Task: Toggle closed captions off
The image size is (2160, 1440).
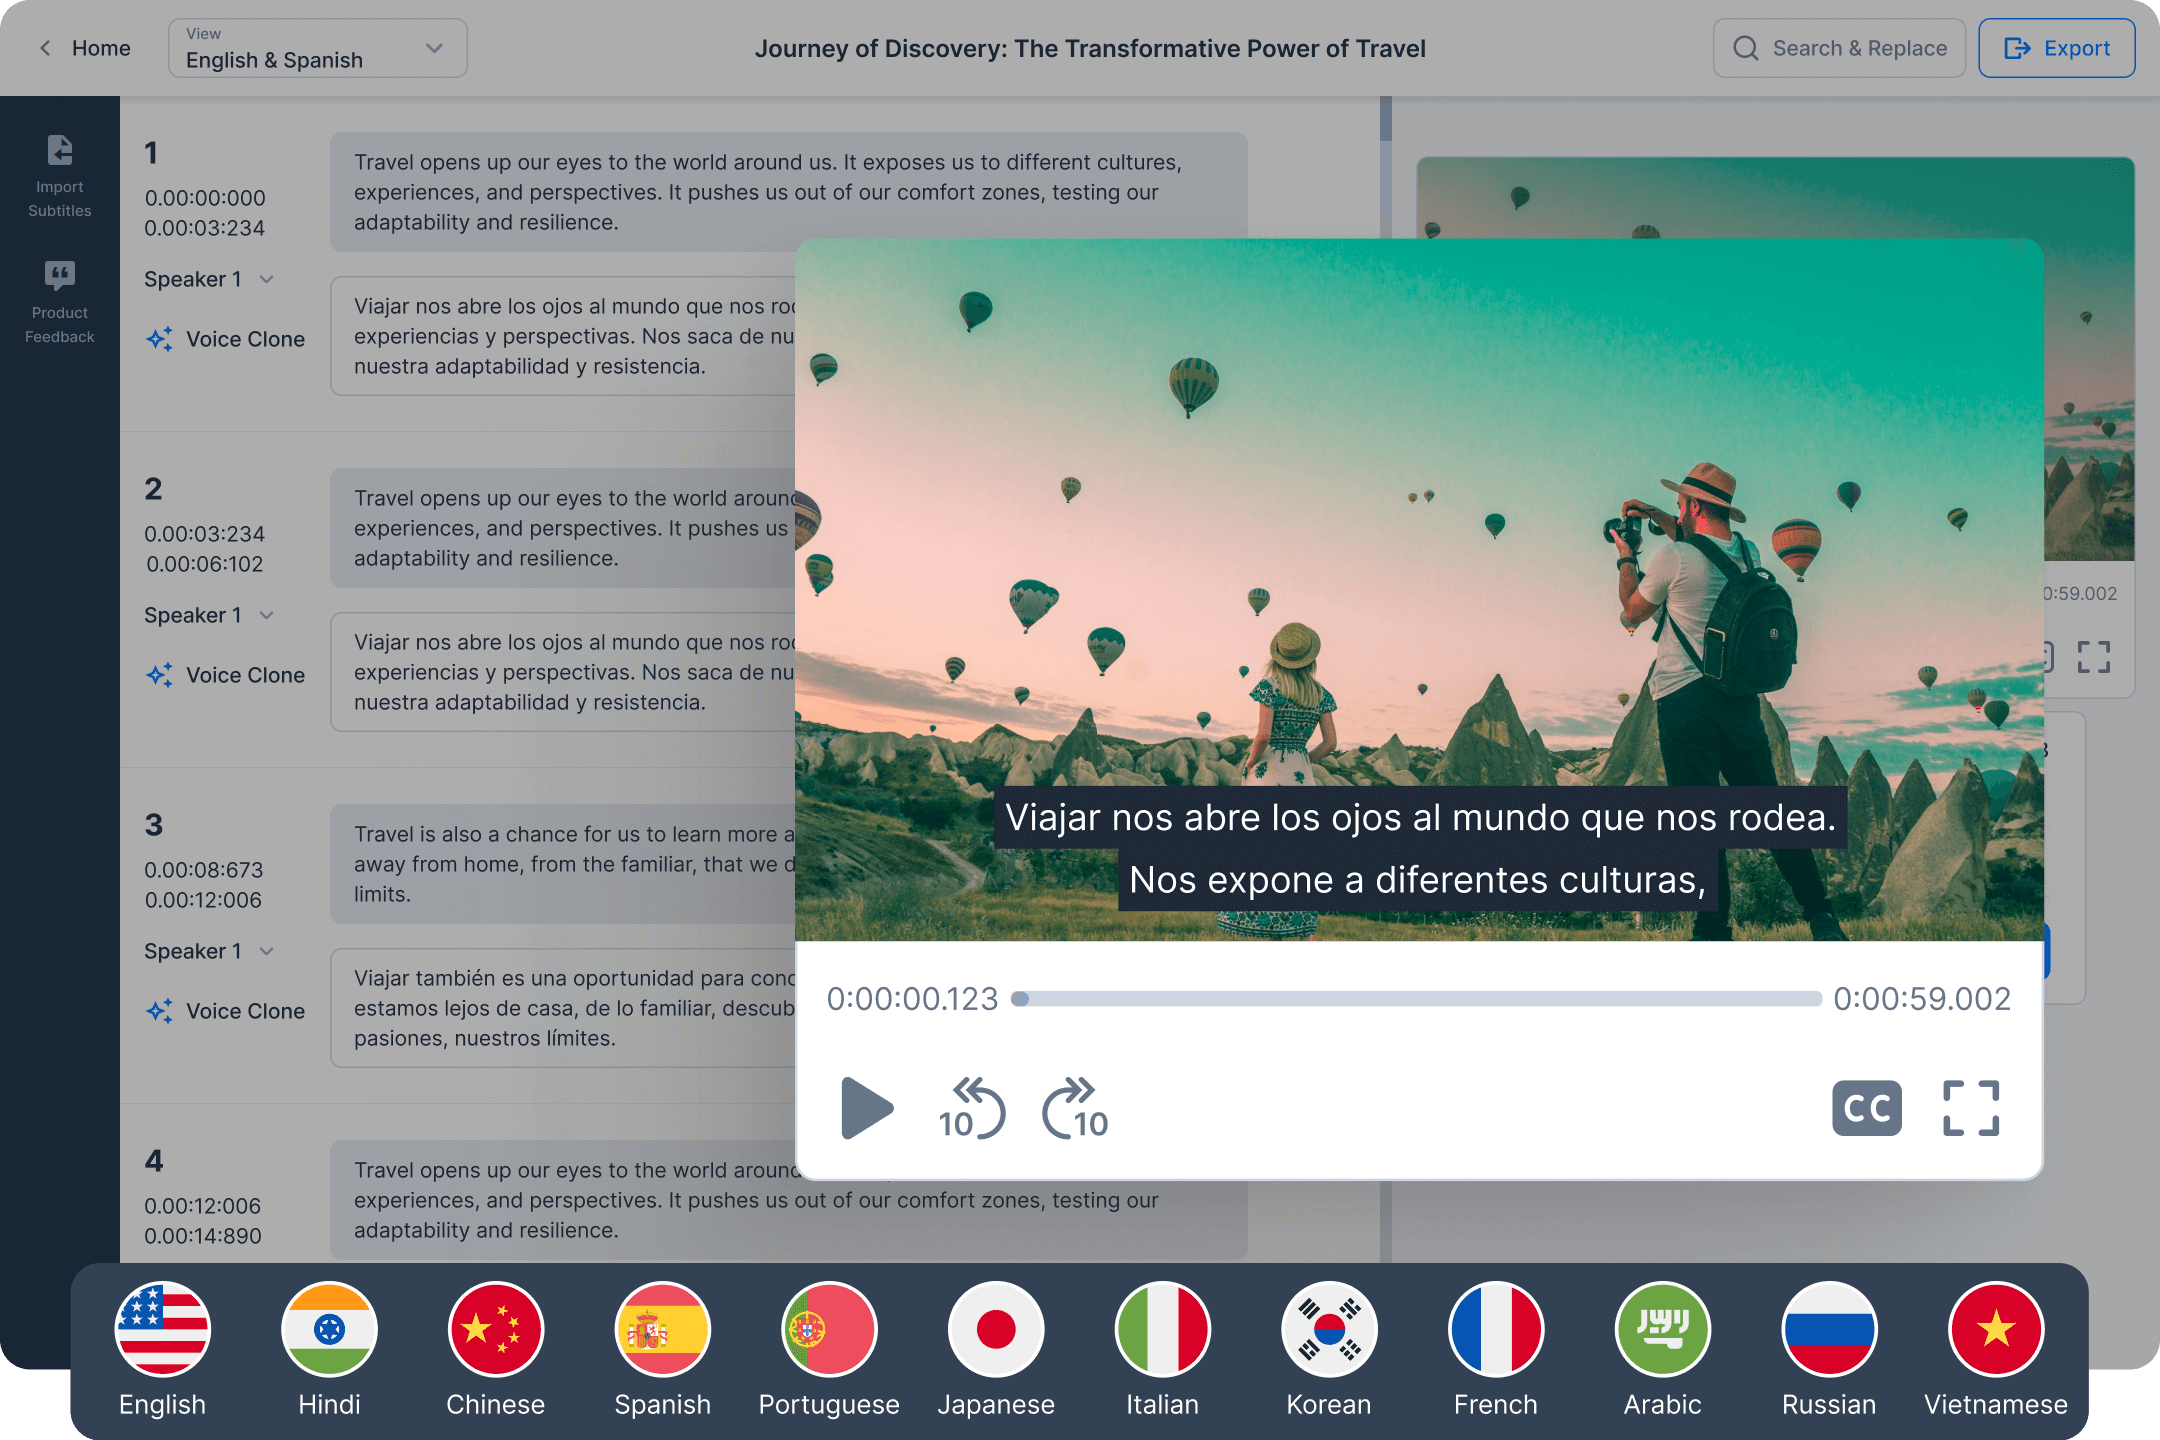Action: (1866, 1108)
